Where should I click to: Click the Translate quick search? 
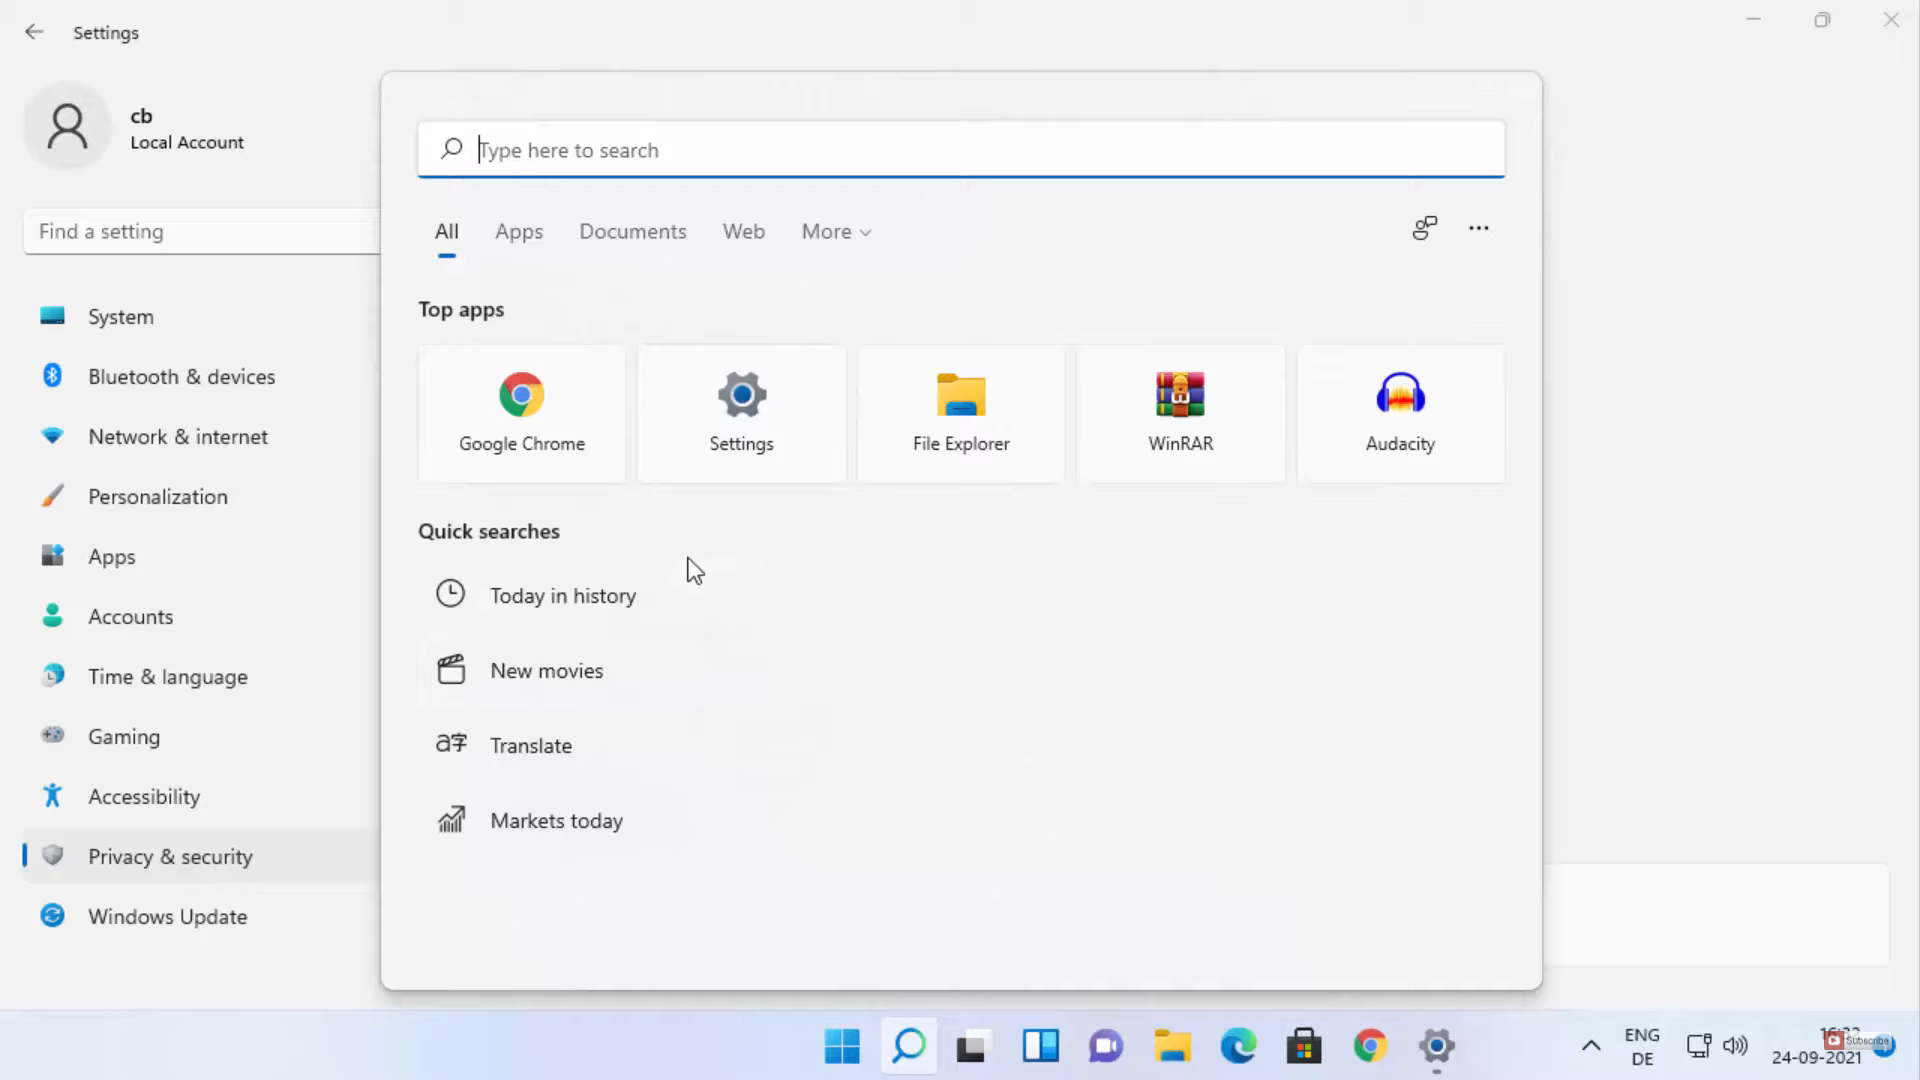coord(530,746)
